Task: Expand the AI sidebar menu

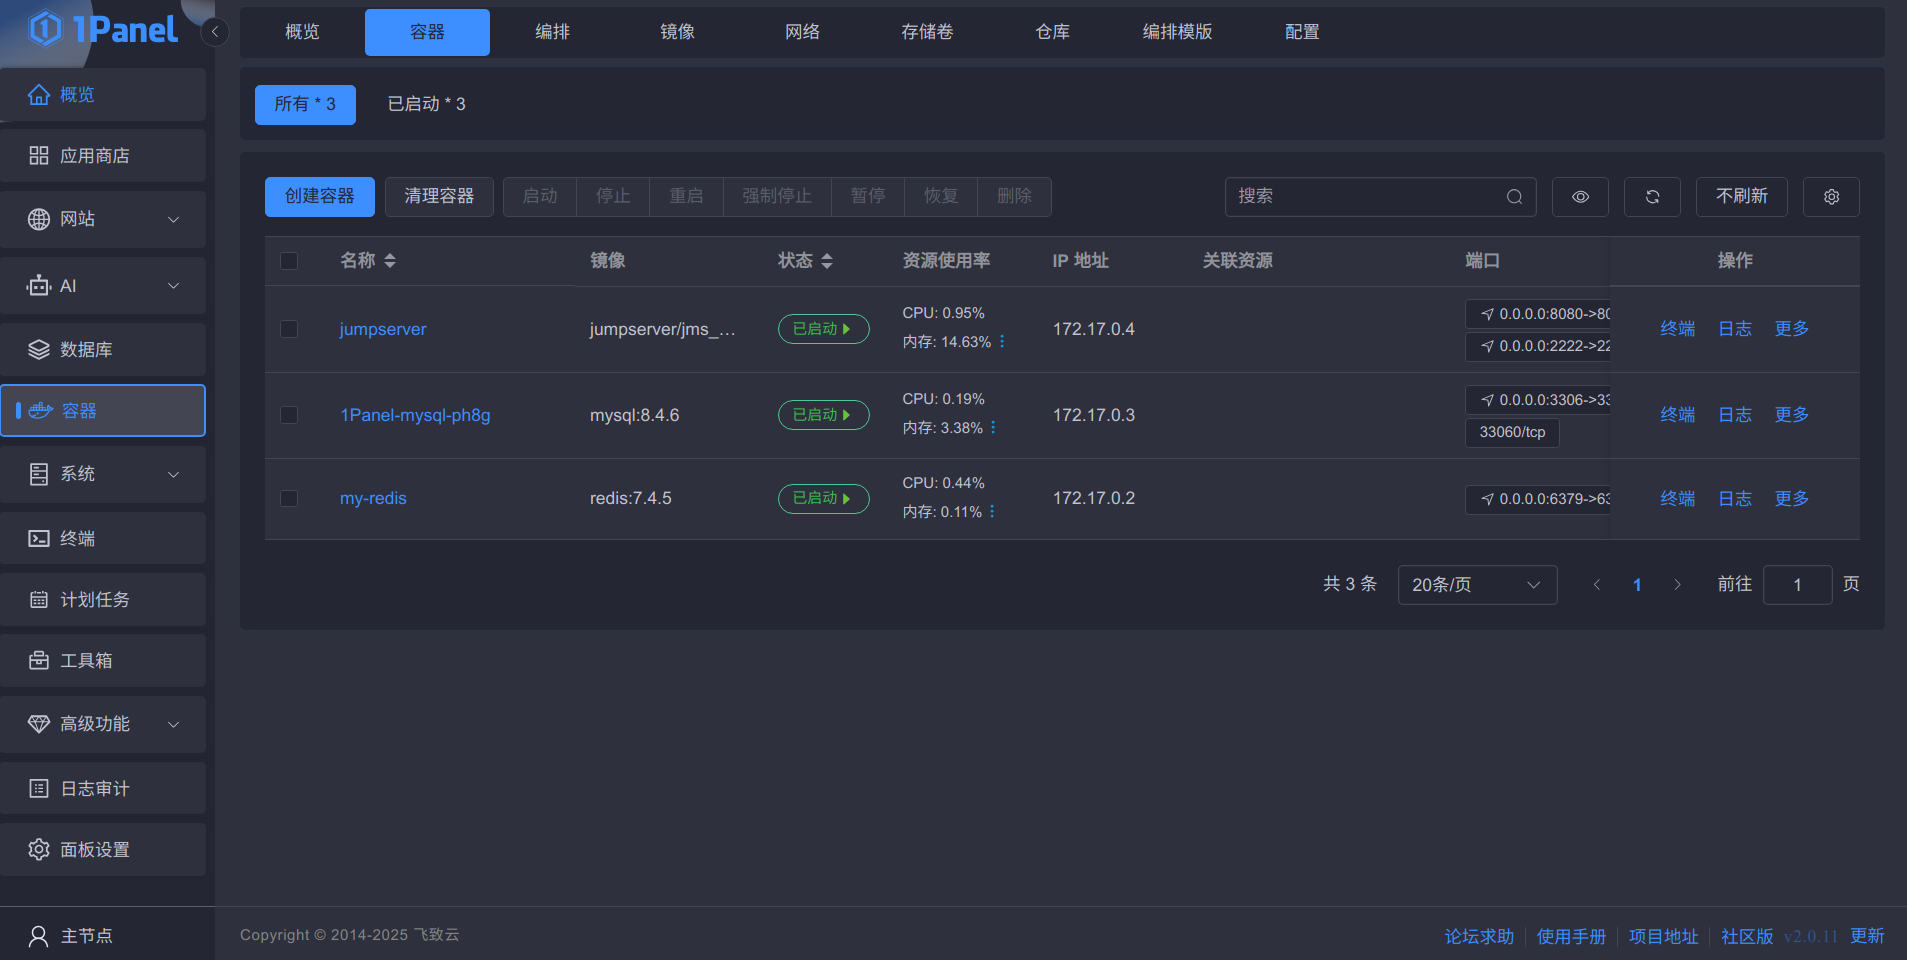Action: (103, 286)
